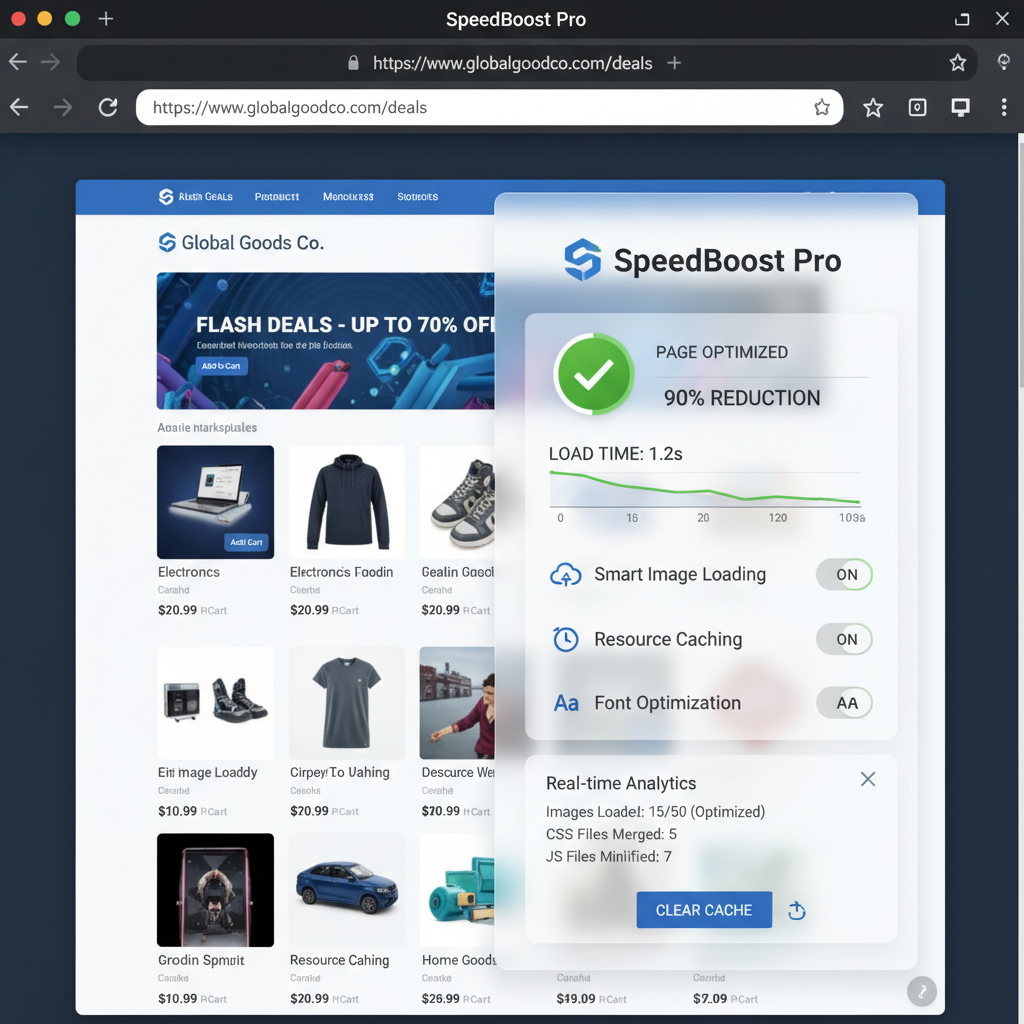Click the CSS Files Merged: 5 line

pos(611,834)
